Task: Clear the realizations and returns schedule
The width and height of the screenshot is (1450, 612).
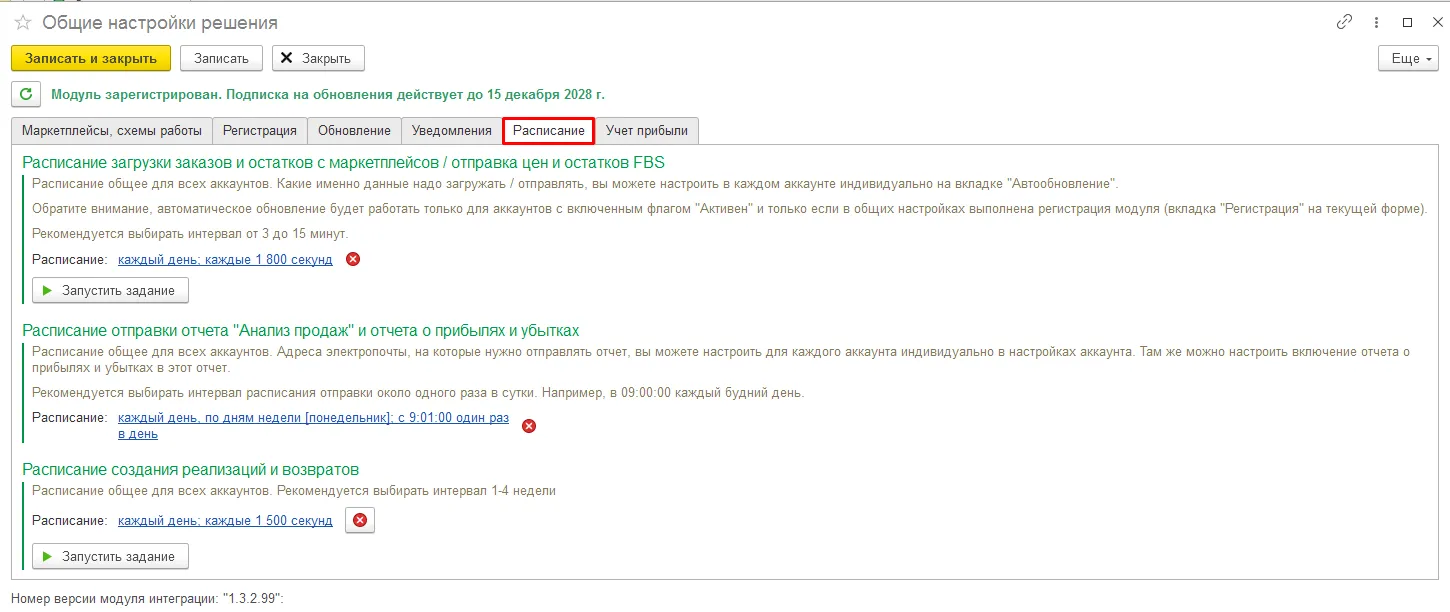Action: [360, 521]
